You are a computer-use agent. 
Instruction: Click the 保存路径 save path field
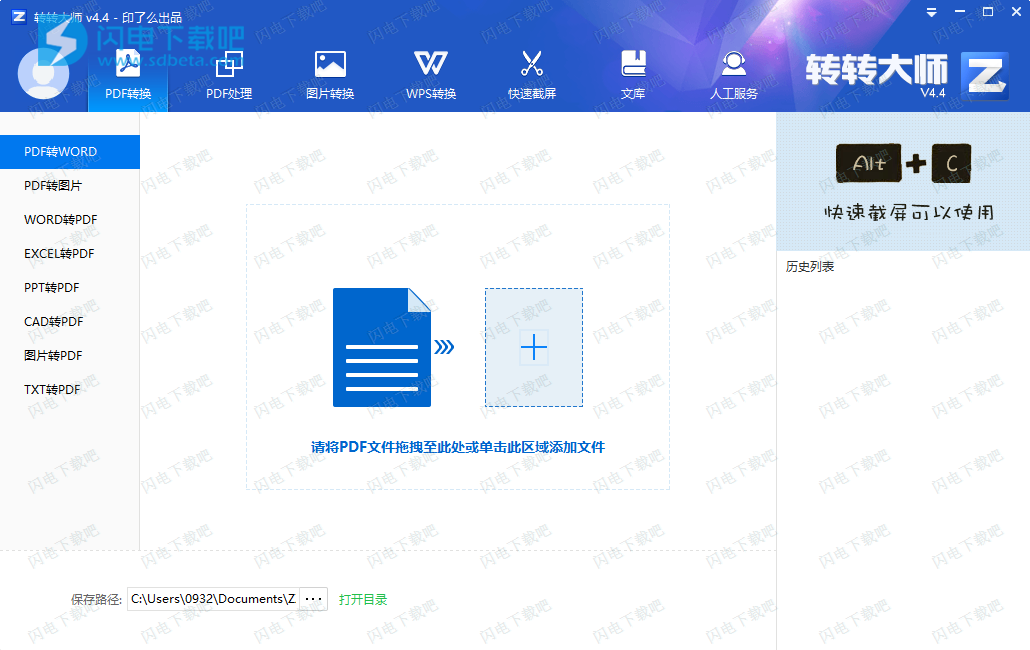click(212, 599)
